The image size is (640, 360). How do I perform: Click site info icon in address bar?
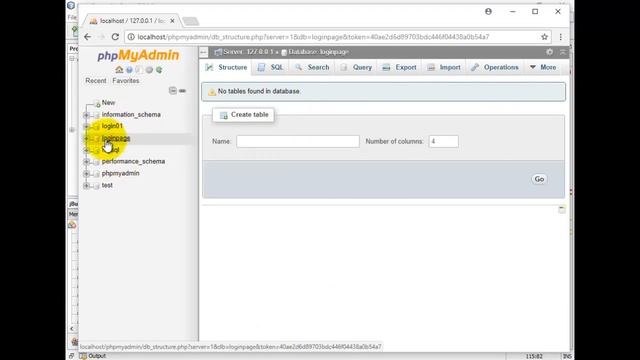point(131,37)
